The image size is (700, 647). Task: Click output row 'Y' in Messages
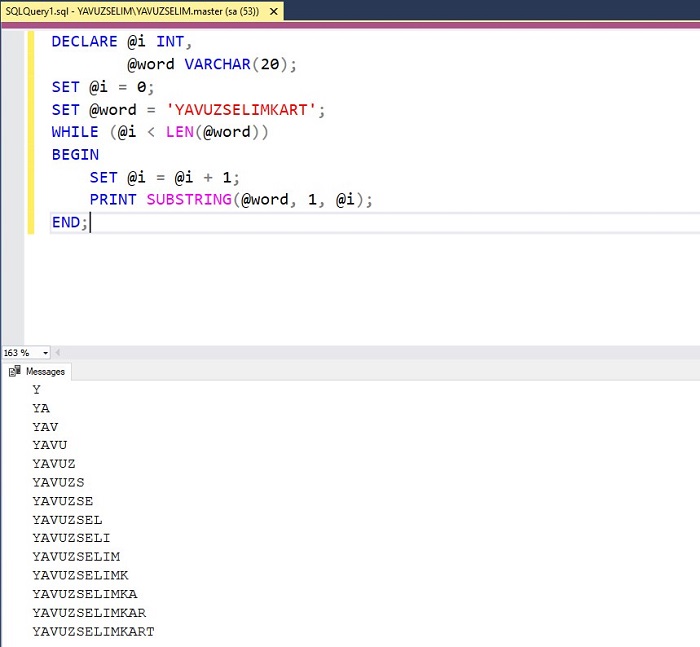tap(37, 390)
